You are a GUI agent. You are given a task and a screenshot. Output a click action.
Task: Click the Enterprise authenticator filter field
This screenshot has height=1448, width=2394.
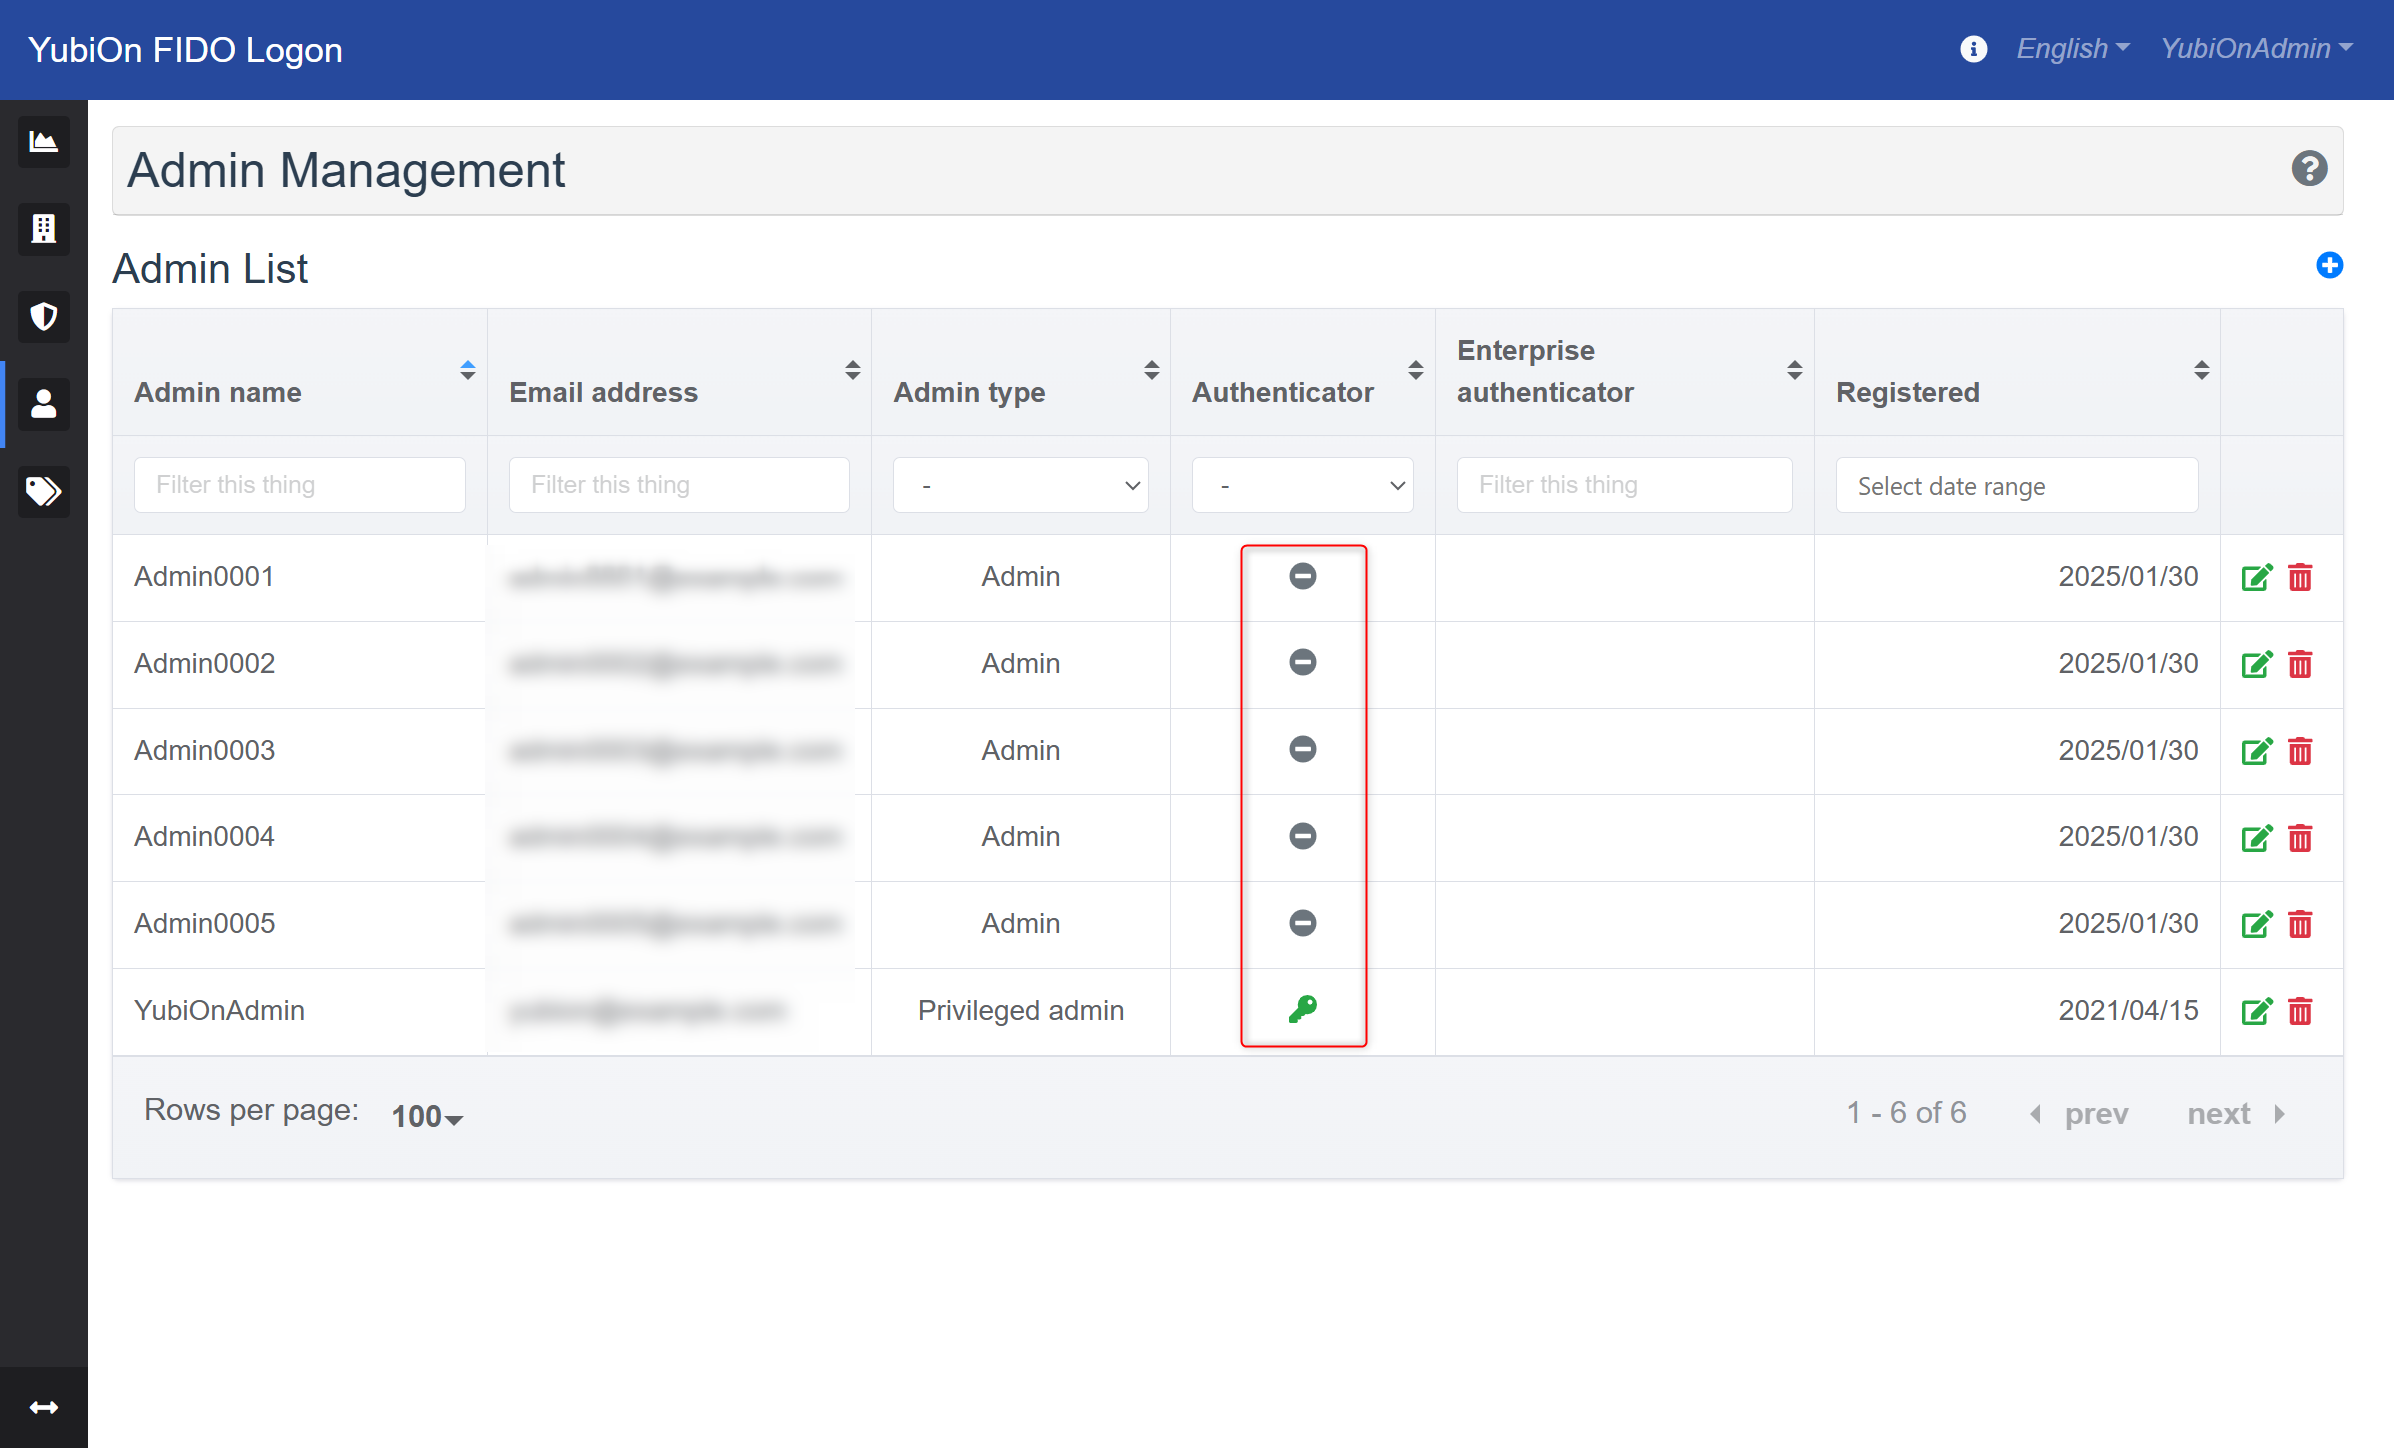pyautogui.click(x=1624, y=485)
